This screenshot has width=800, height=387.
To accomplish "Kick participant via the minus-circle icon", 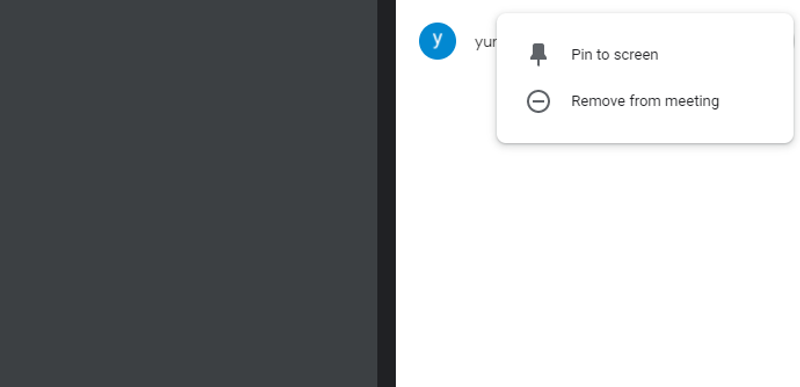I will [x=538, y=101].
